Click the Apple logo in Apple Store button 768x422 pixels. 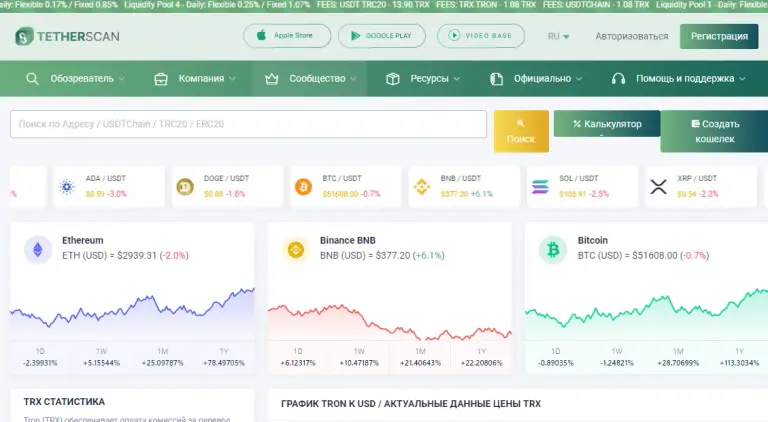click(x=262, y=35)
